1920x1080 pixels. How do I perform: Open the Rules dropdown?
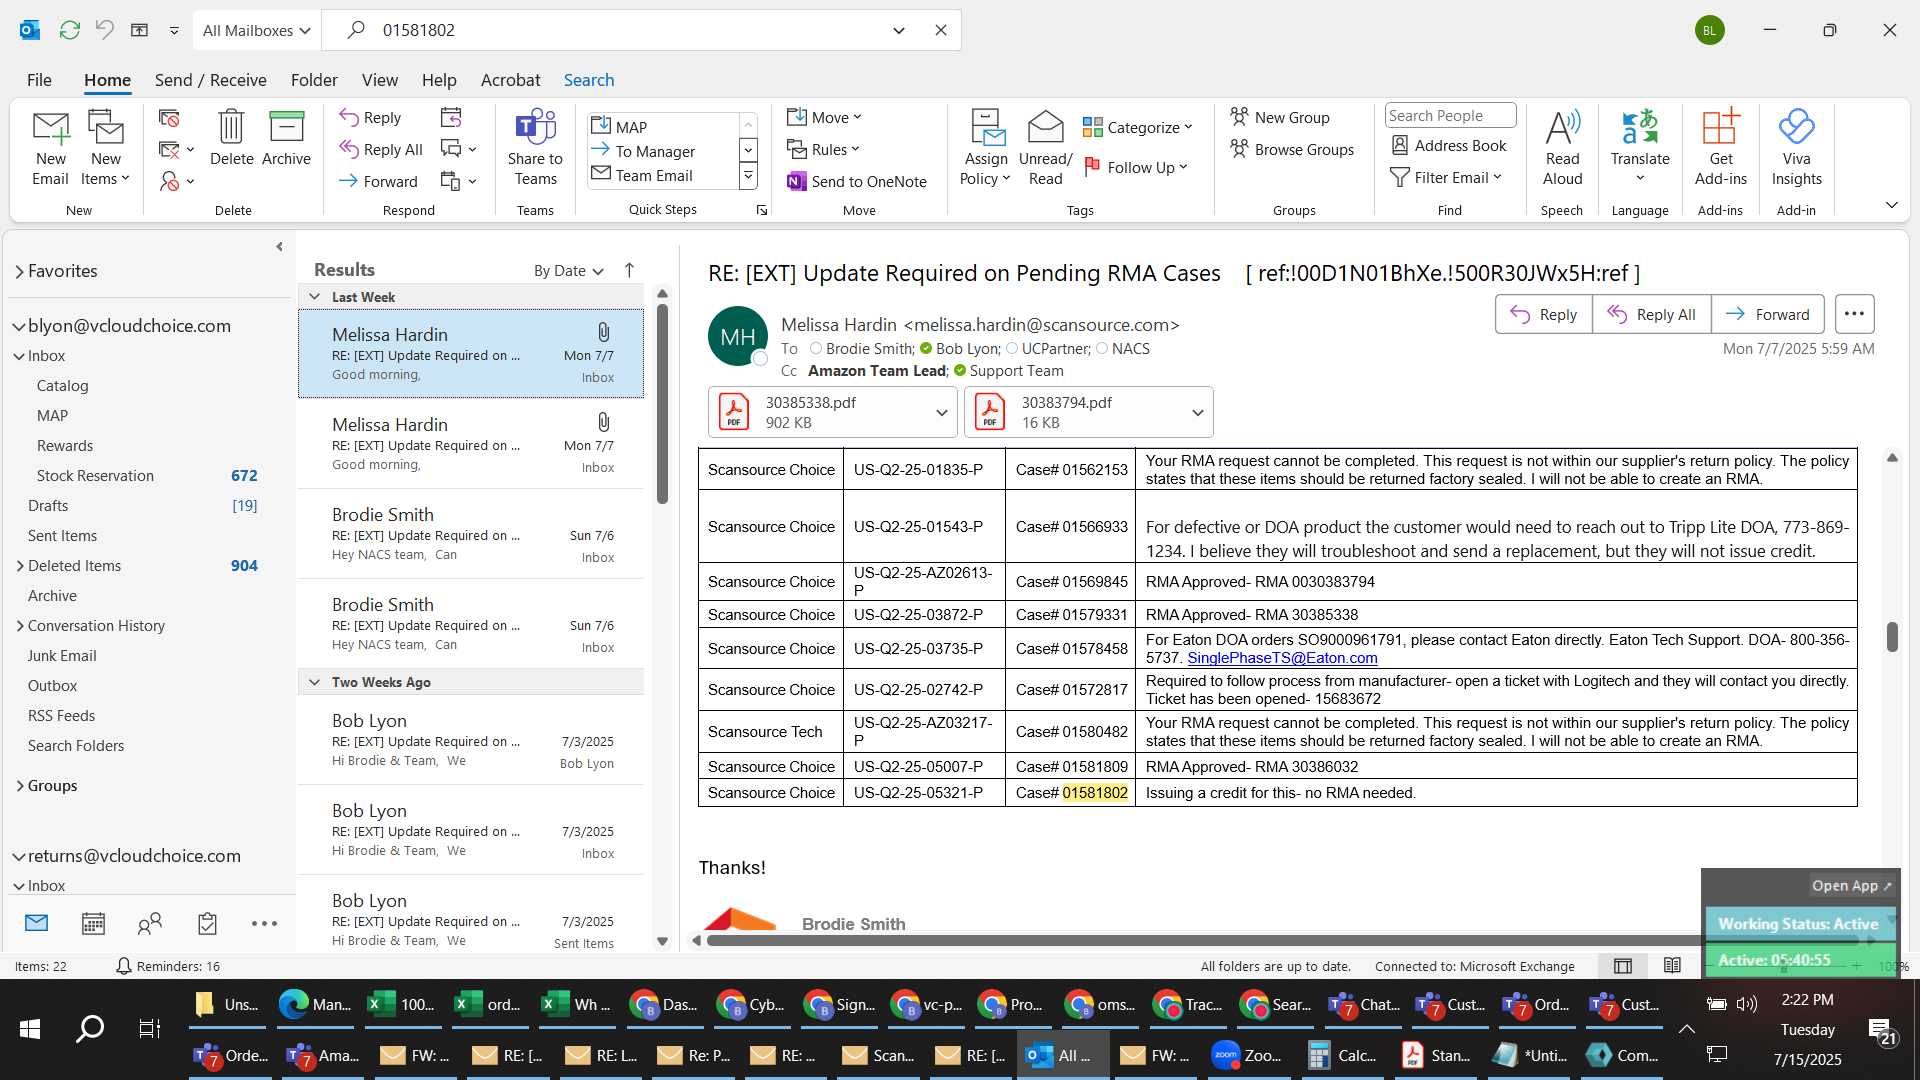tap(823, 149)
